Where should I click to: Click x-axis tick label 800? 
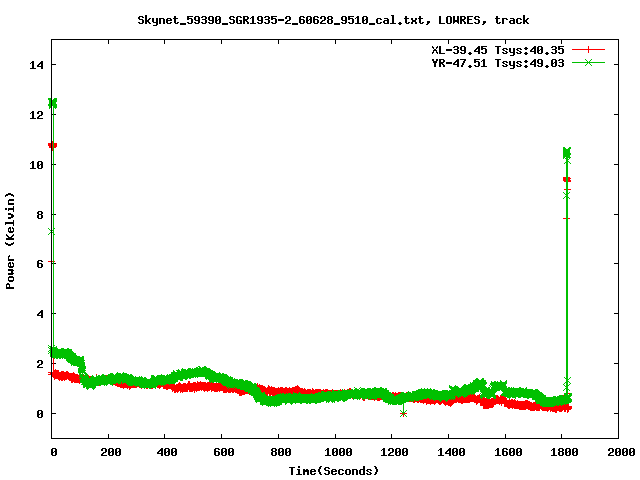(x=281, y=452)
